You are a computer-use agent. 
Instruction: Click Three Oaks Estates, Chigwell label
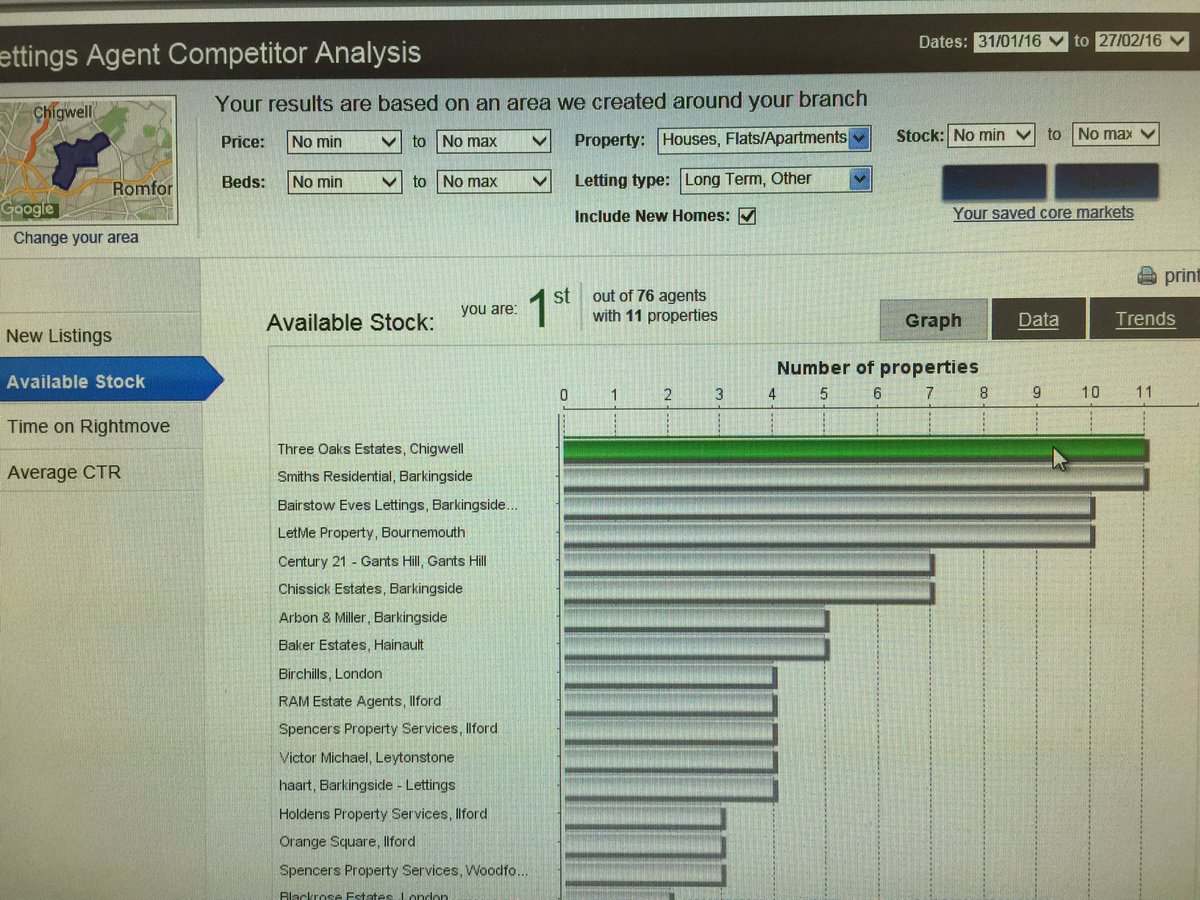371,449
